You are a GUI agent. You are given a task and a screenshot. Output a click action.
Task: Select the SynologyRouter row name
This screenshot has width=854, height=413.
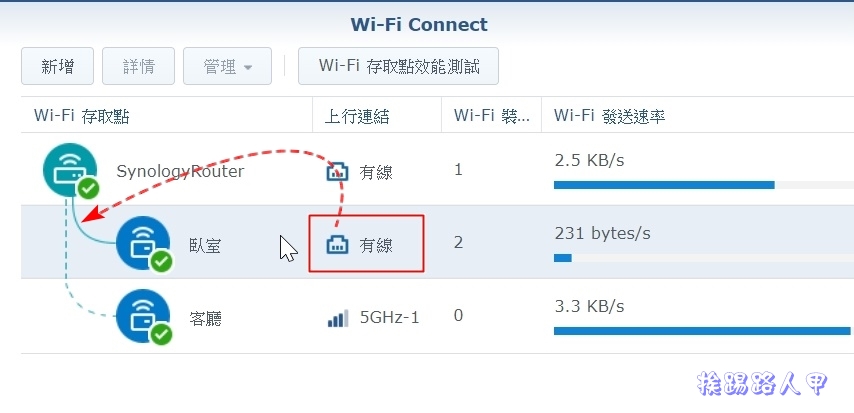180,172
